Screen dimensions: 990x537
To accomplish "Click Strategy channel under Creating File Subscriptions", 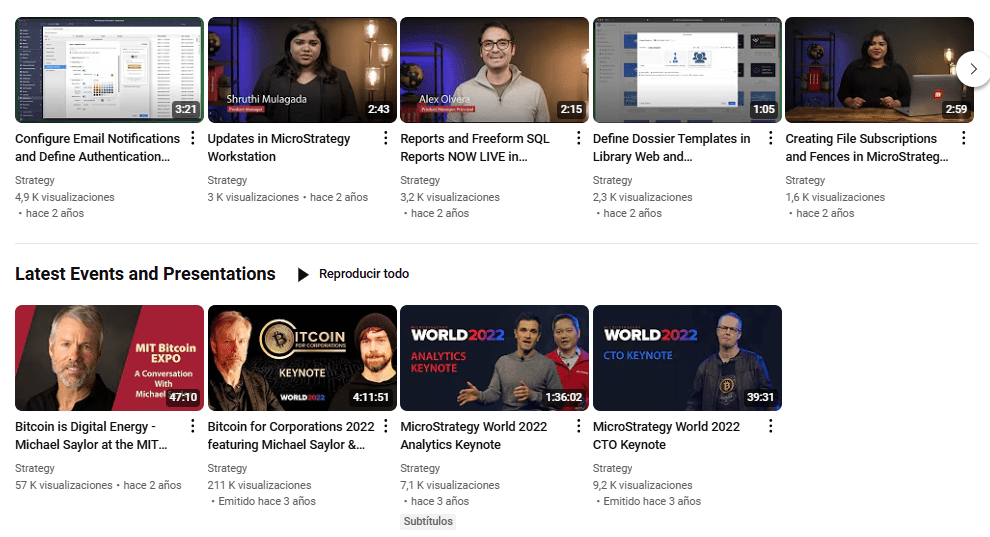I will click(x=805, y=180).
